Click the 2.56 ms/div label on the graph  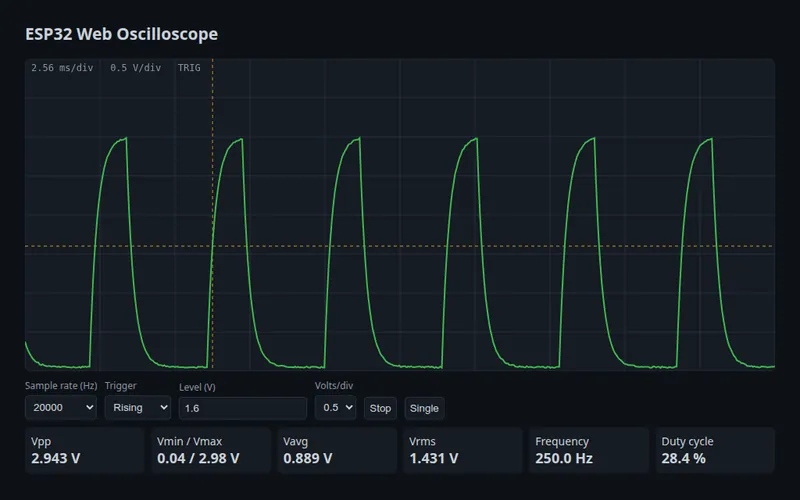[62, 68]
